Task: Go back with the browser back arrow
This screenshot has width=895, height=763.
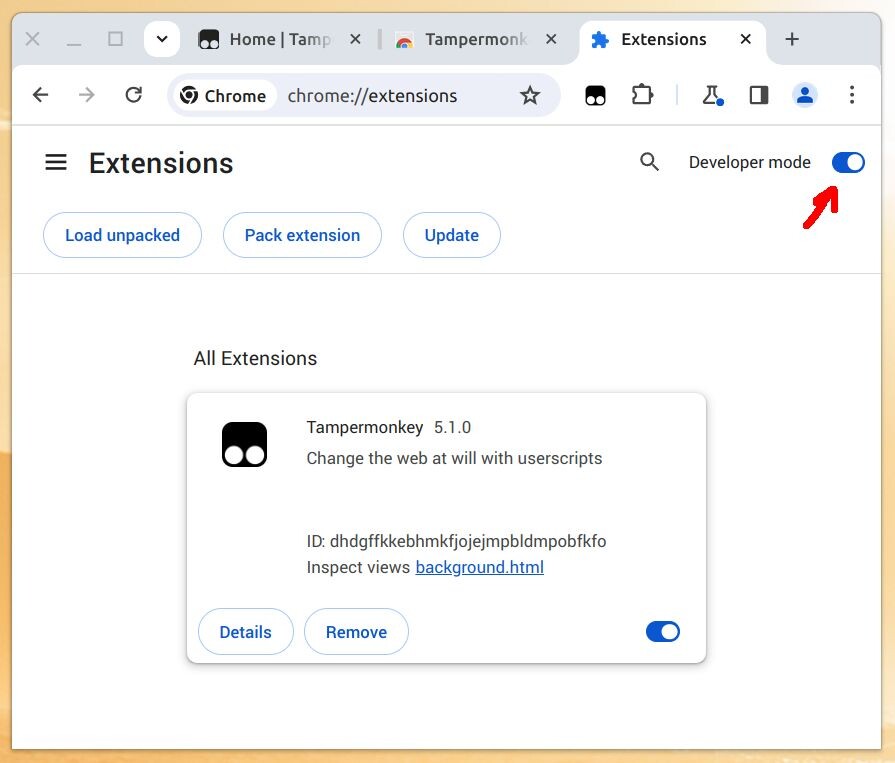Action: [41, 95]
